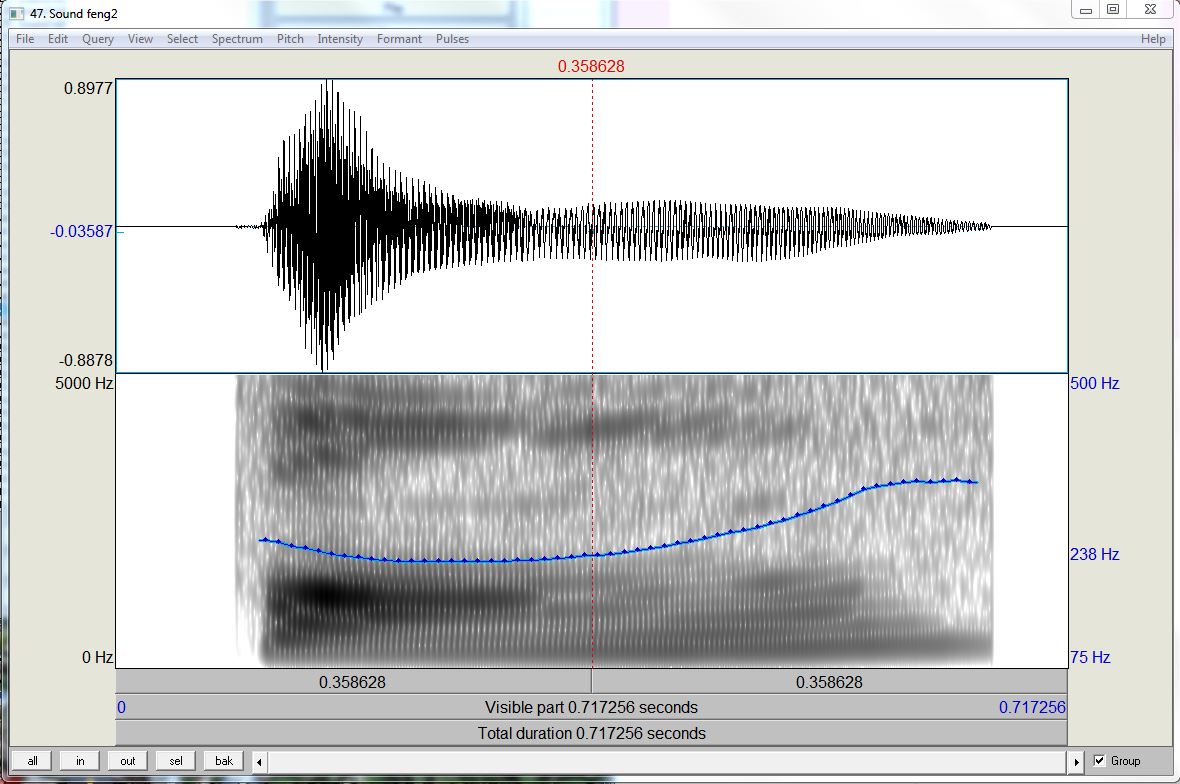Click the scrollbar left arrow
Screen dimensions: 1180x784
(259, 761)
